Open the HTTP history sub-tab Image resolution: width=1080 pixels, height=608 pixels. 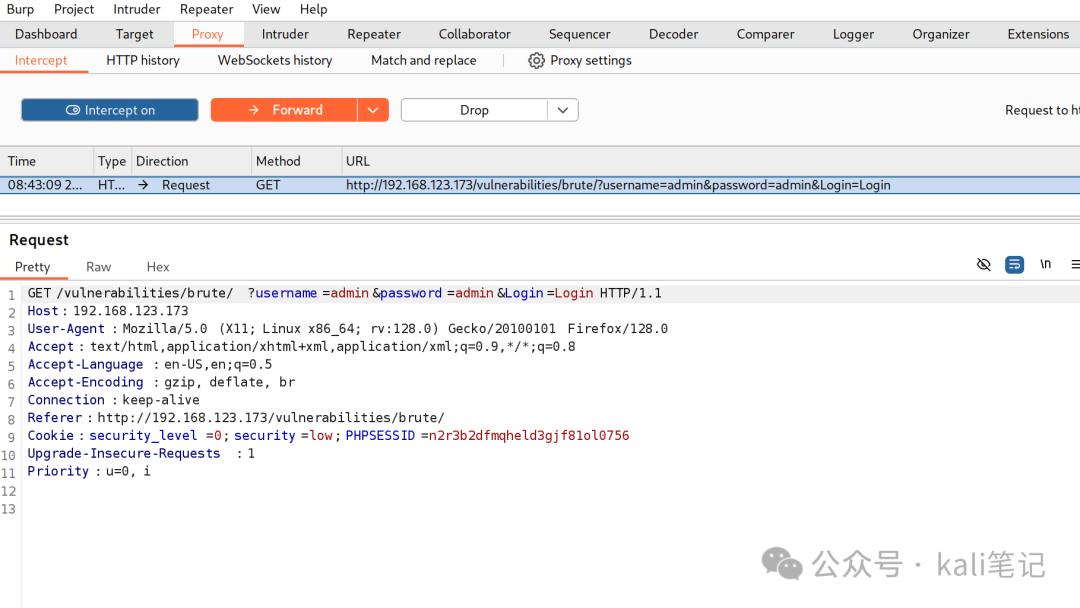coord(143,60)
